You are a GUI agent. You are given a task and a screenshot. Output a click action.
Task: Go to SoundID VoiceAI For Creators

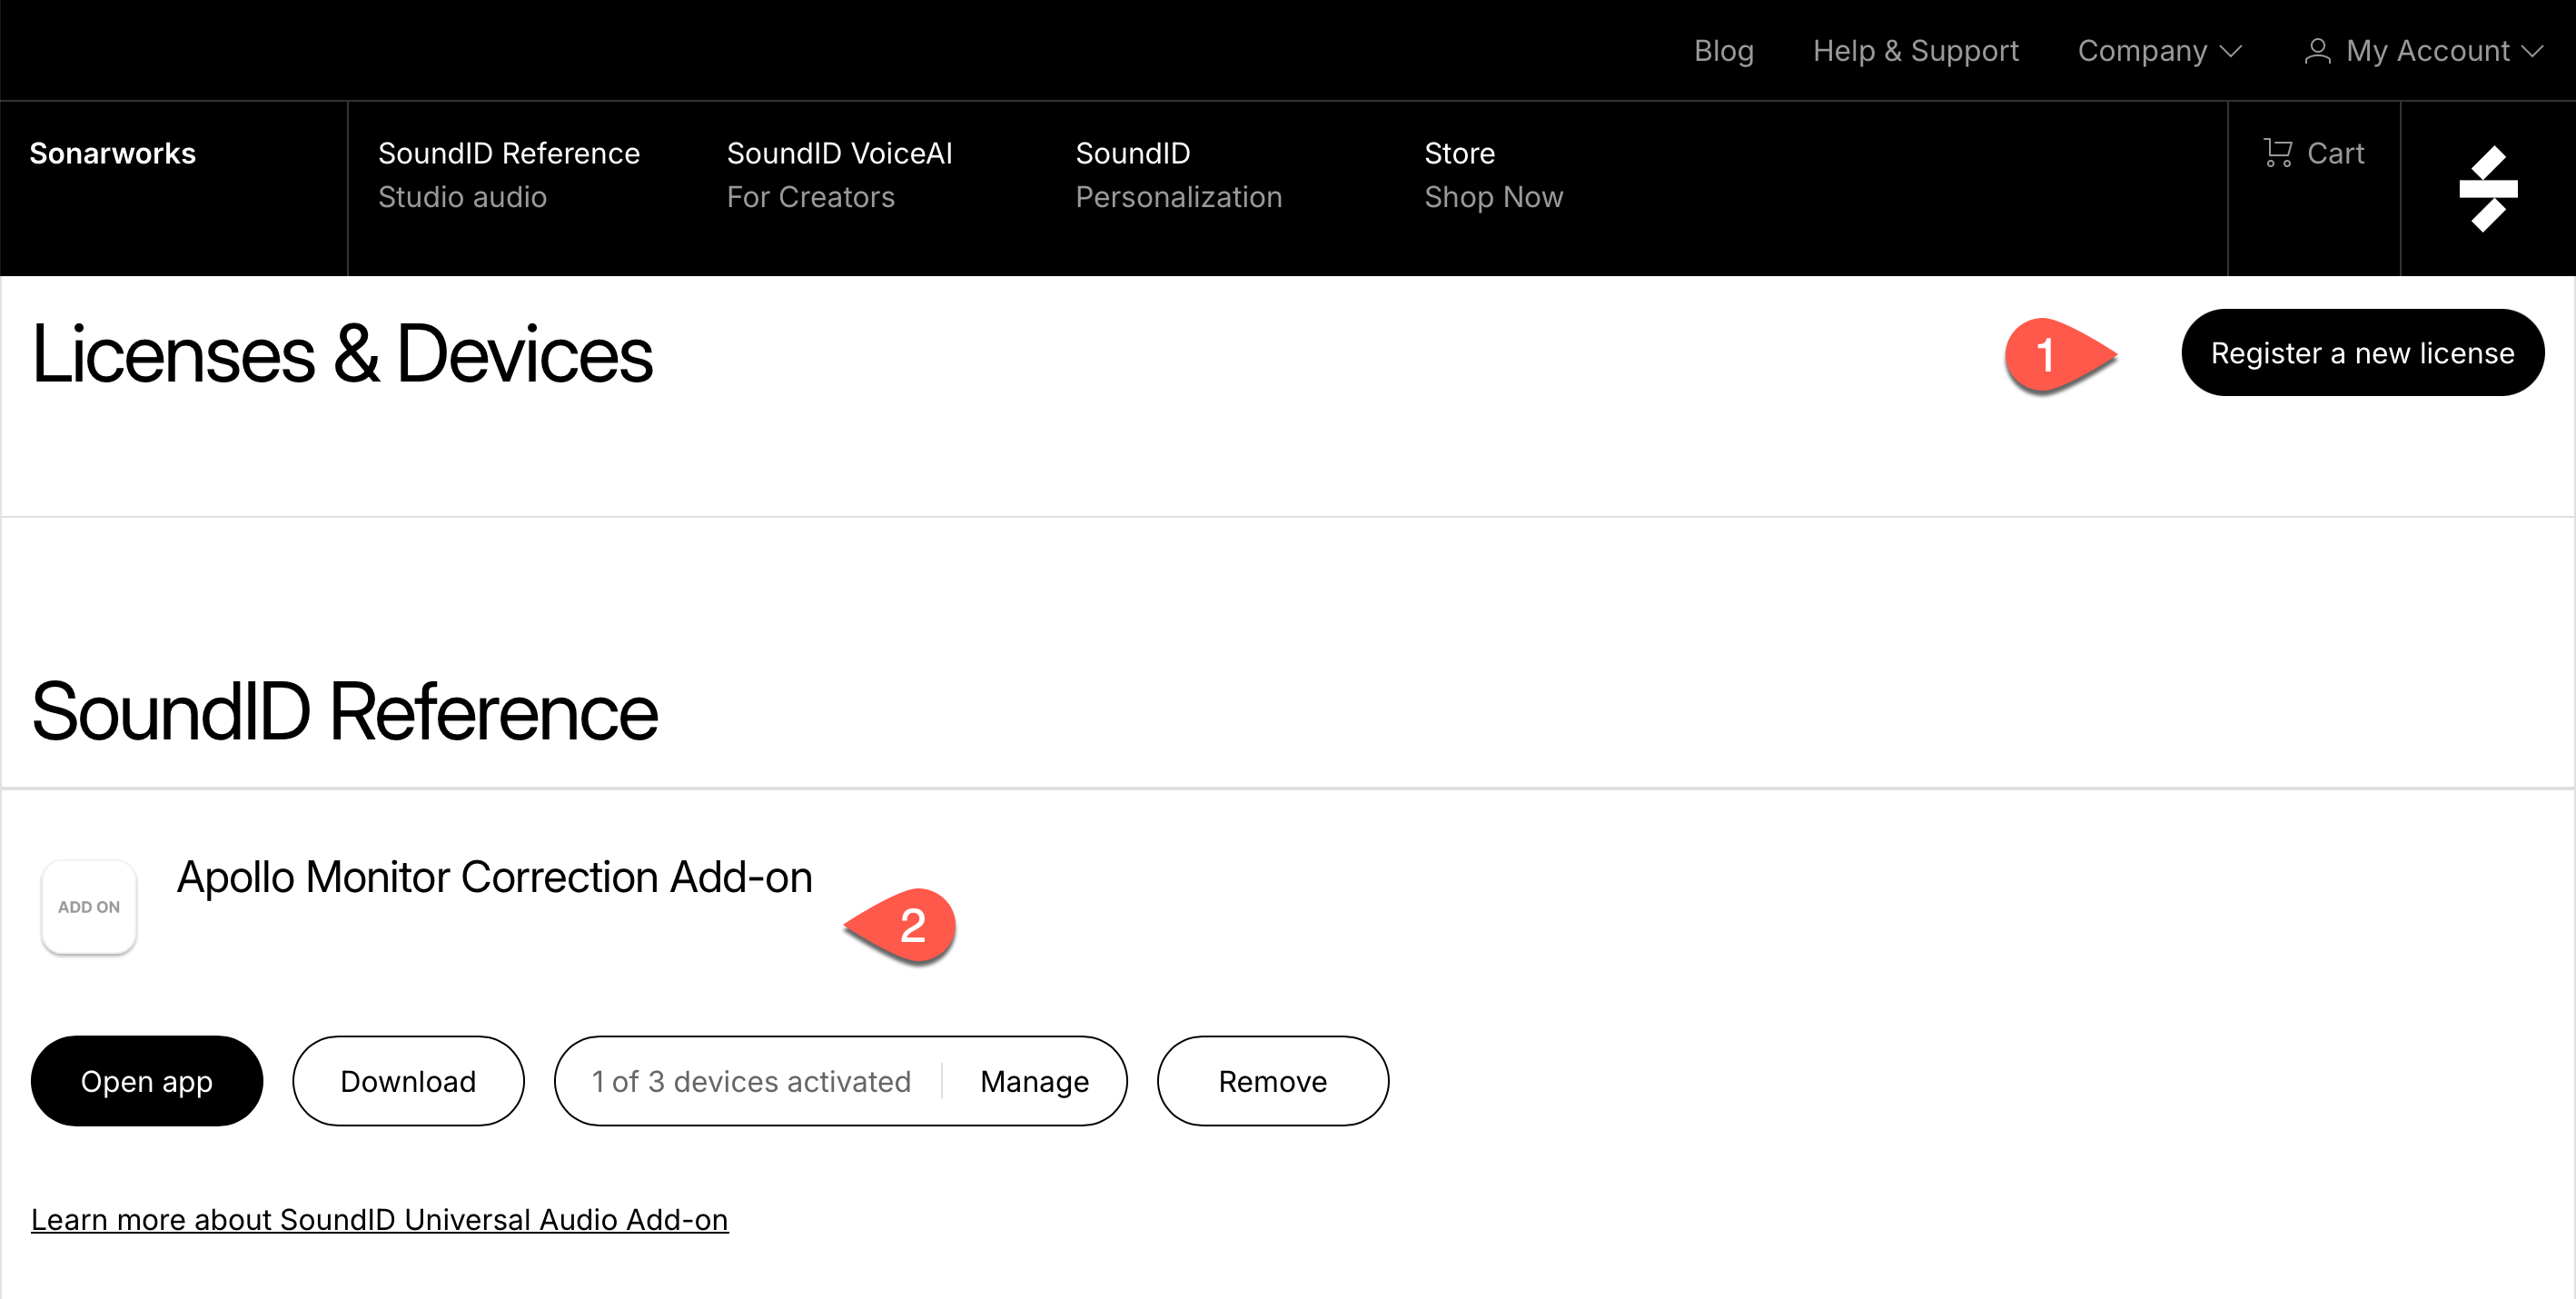838,175
